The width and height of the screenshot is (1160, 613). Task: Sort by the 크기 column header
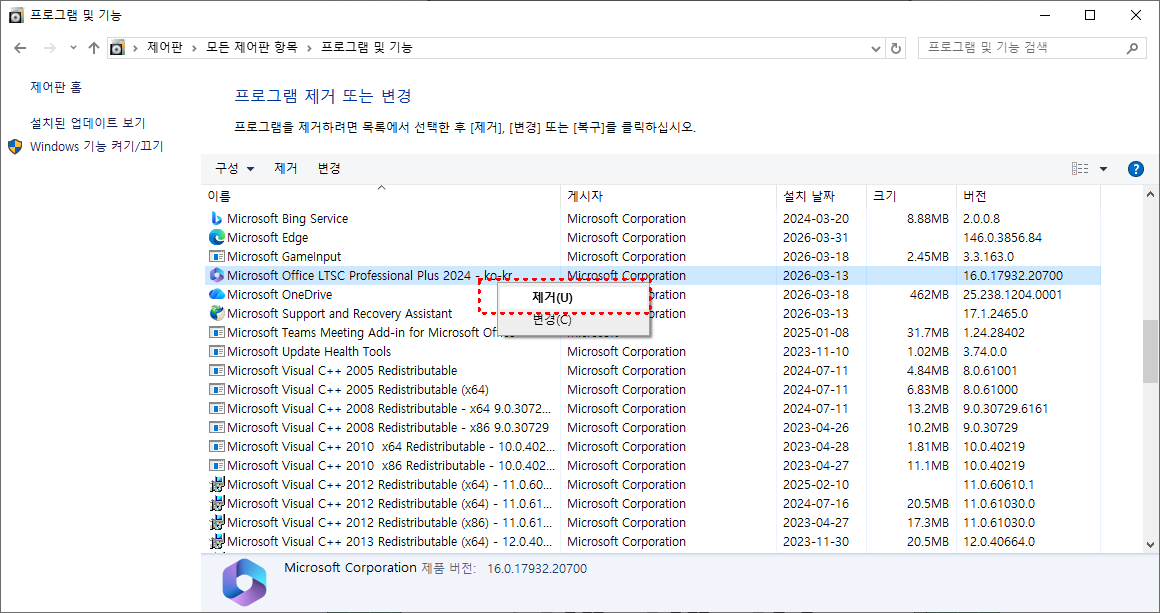911,197
